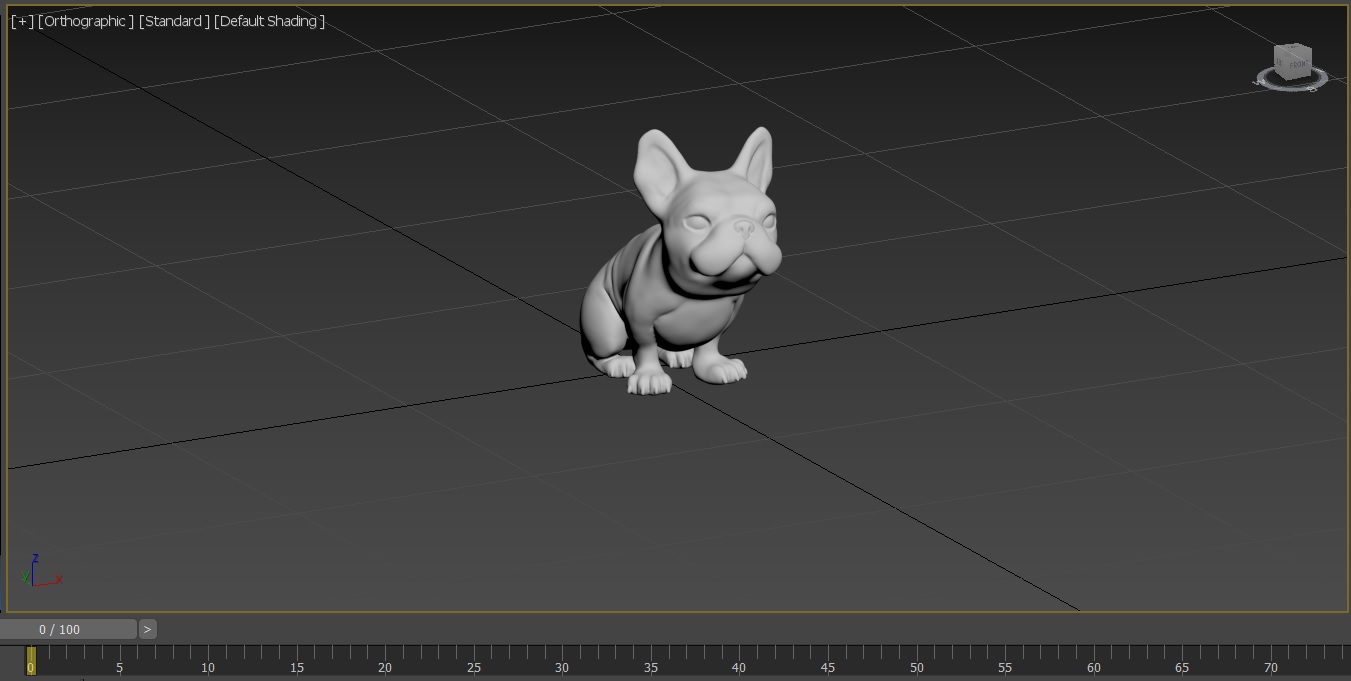Jump to frame 70 on the timeline
Image resolution: width=1351 pixels, height=681 pixels.
click(x=1271, y=667)
